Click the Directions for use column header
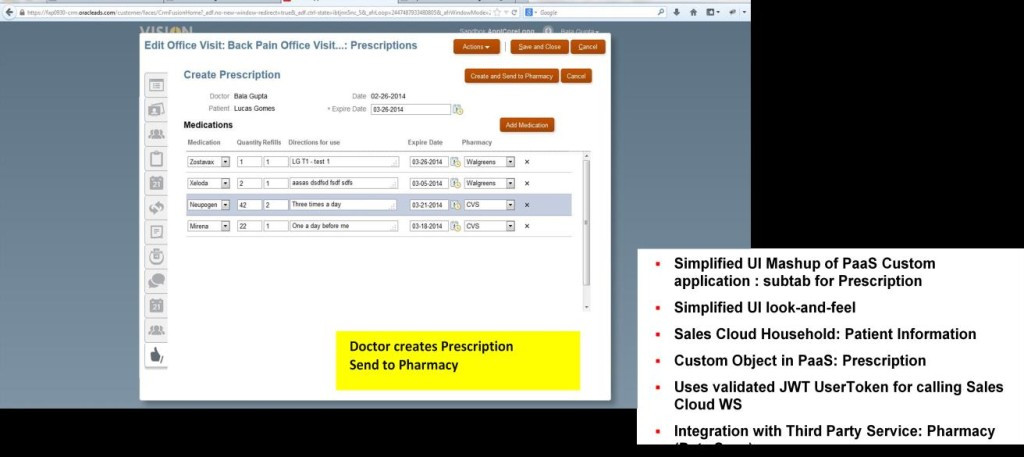The width and height of the screenshot is (1024, 457). click(314, 142)
